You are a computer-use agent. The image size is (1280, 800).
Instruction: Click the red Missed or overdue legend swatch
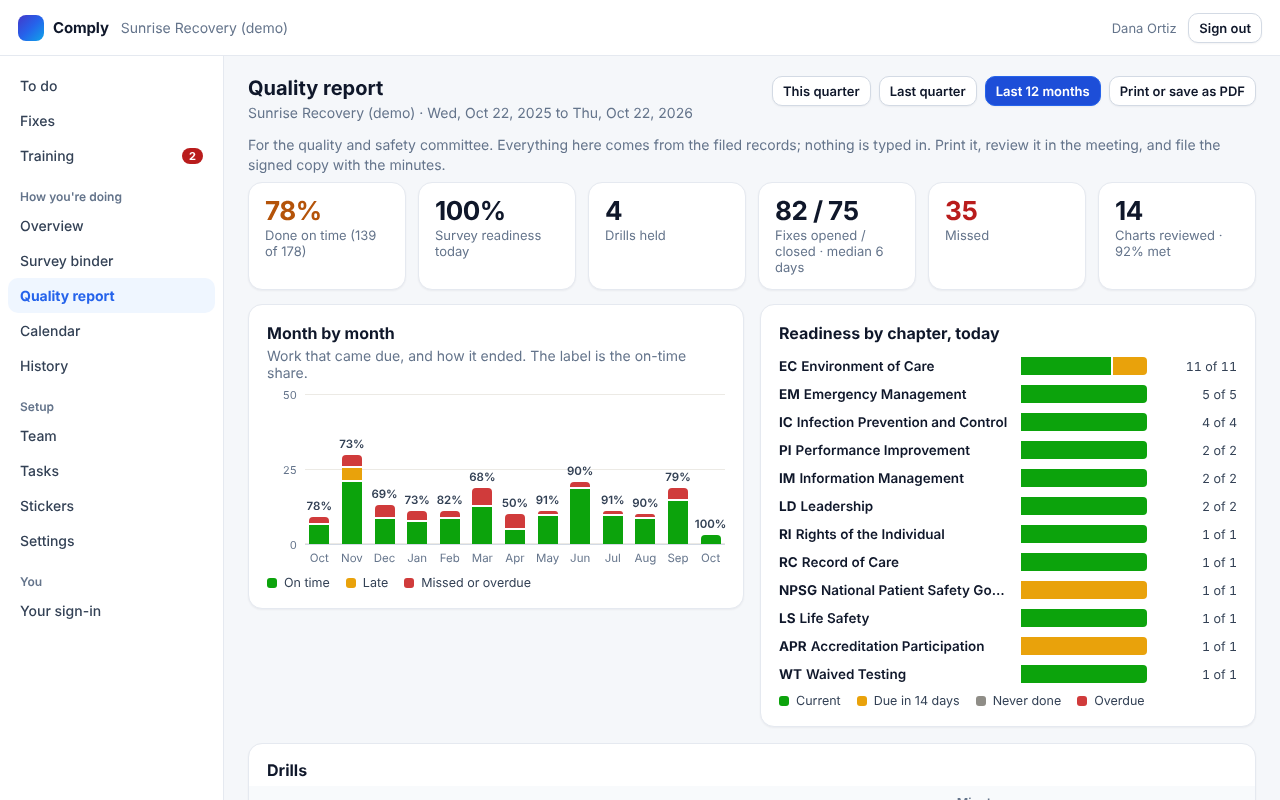[409, 583]
